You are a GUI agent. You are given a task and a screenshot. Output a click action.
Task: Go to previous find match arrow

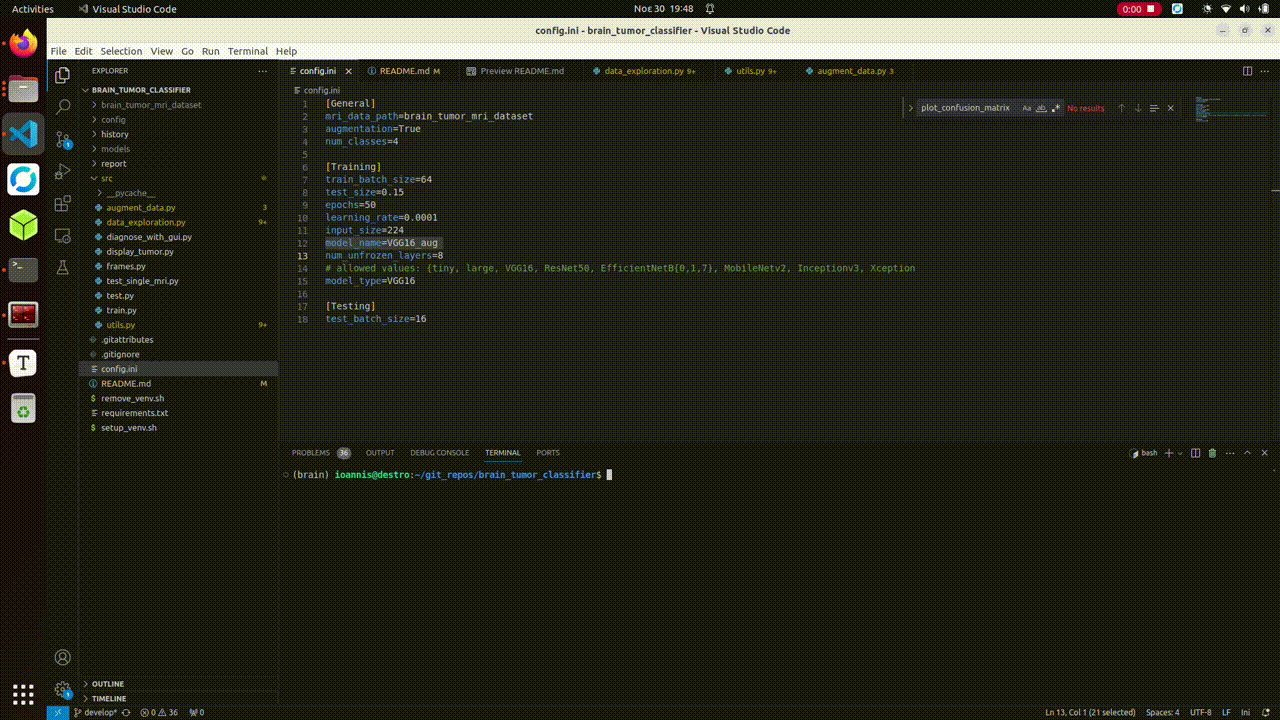click(x=1121, y=108)
